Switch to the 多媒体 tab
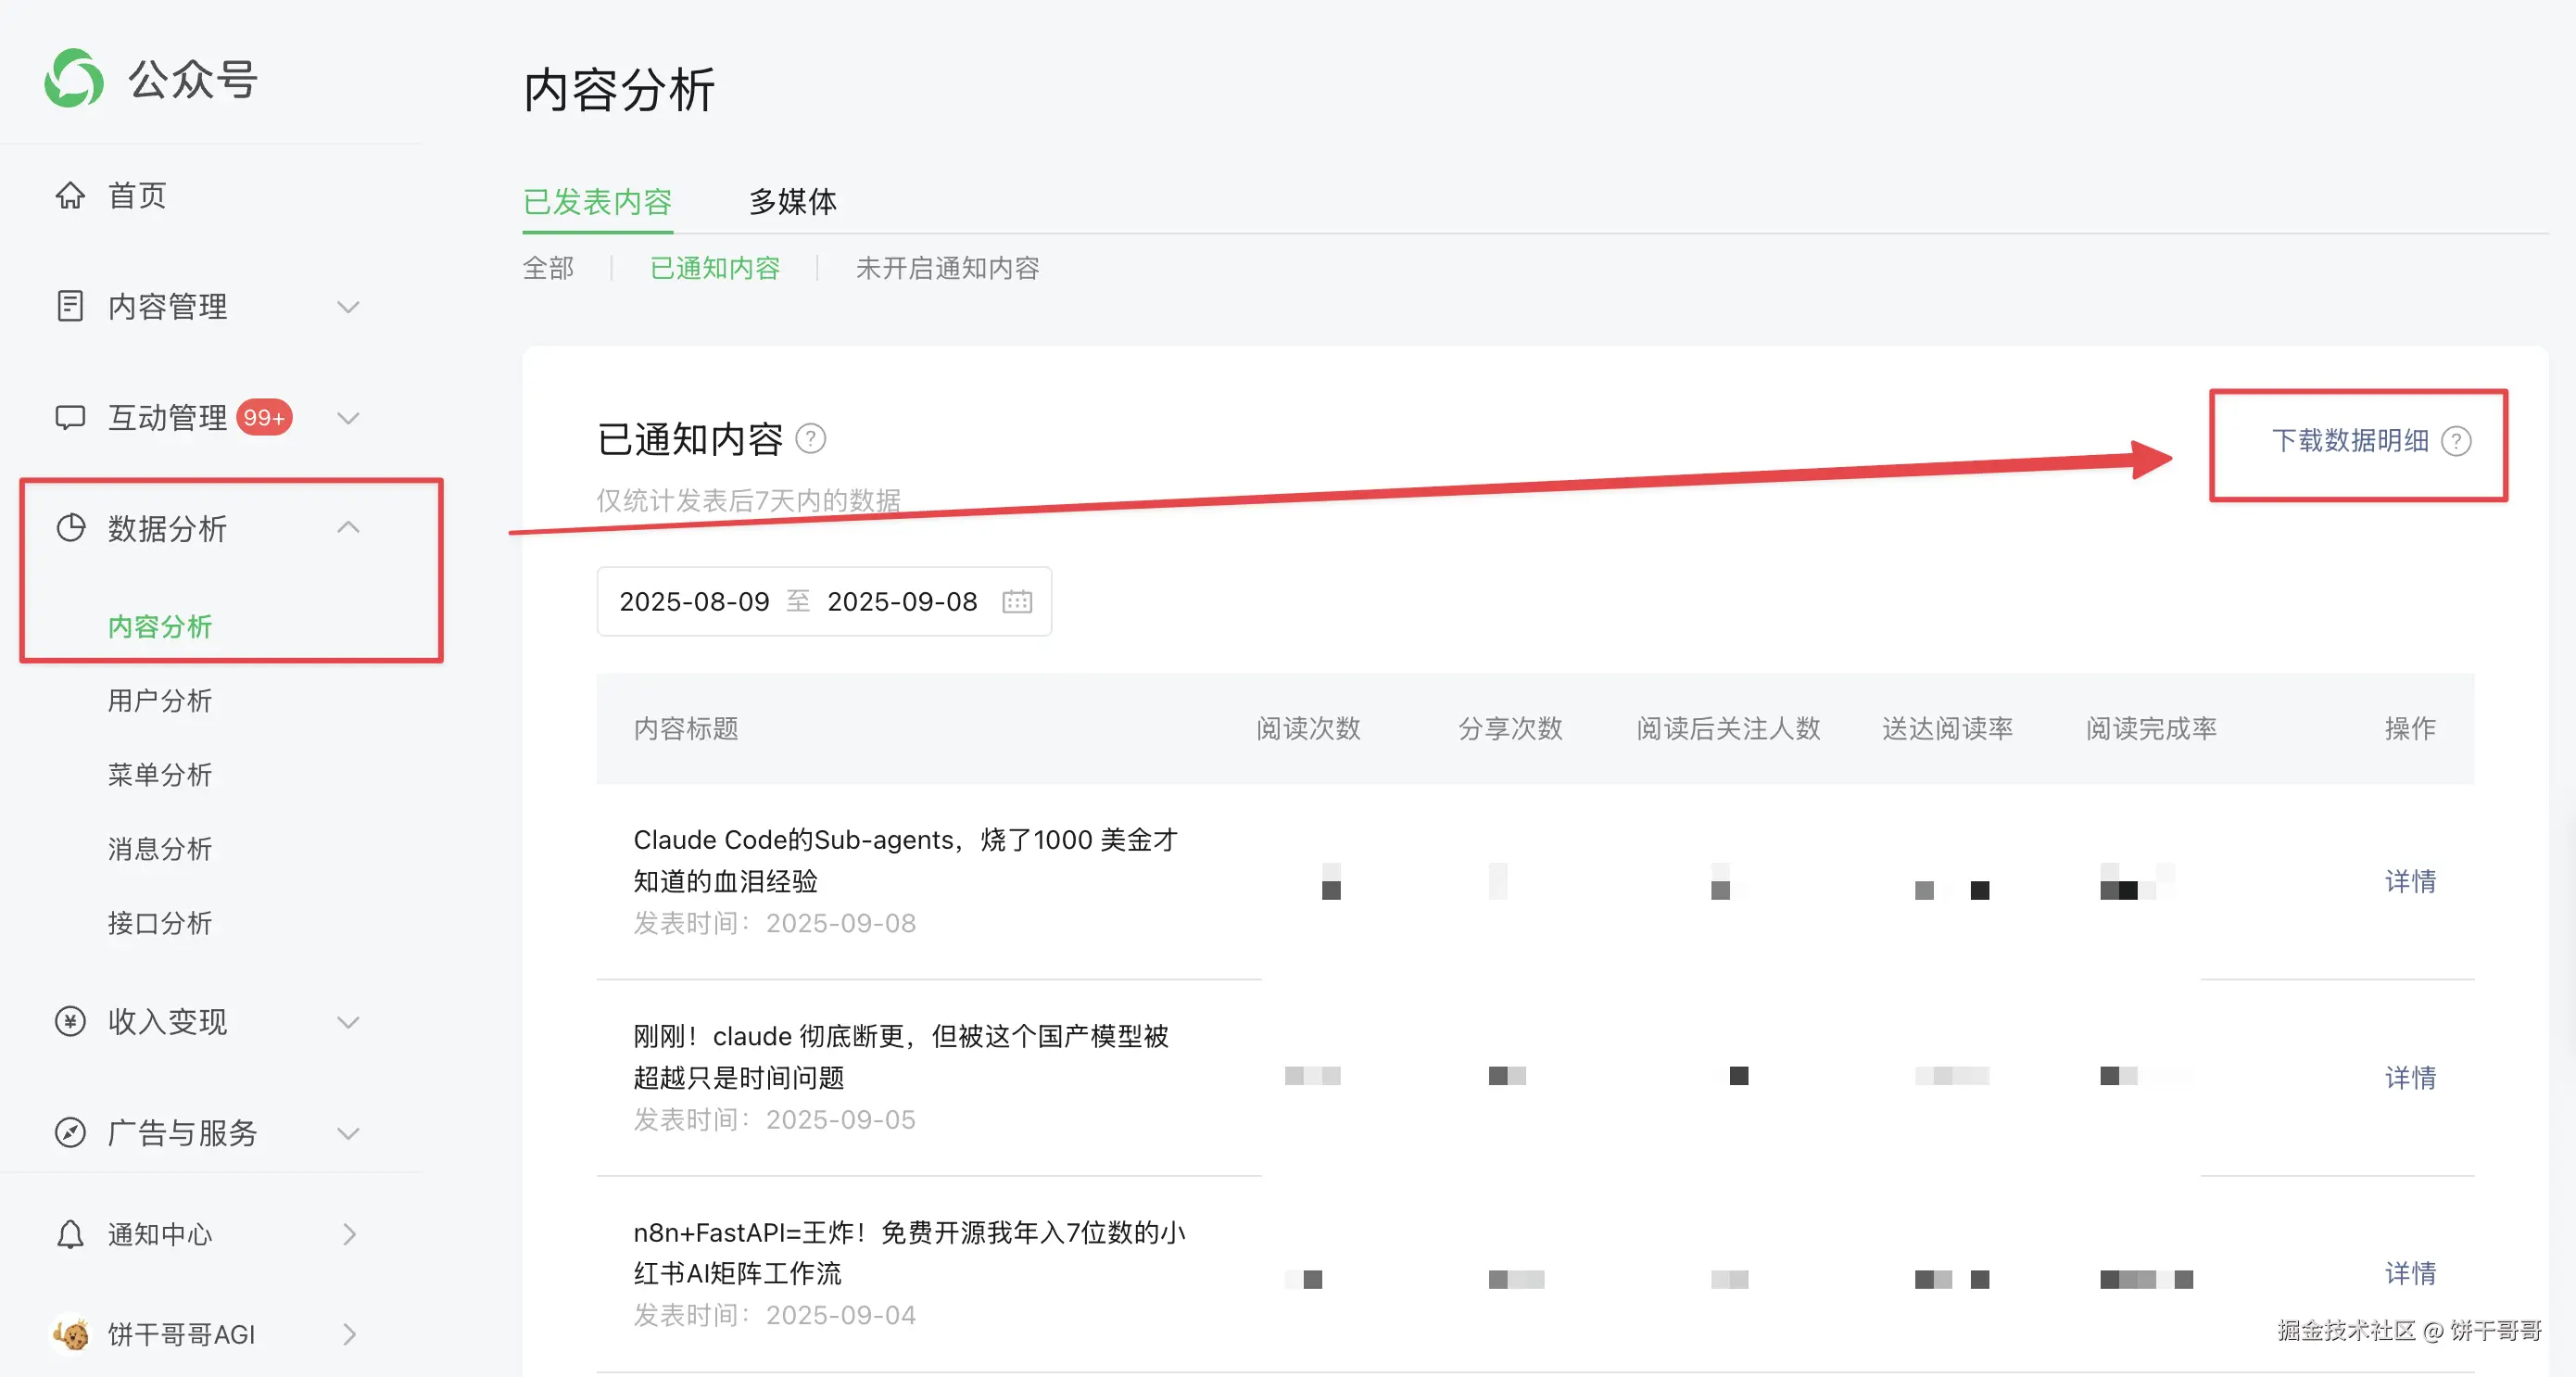2576x1377 pixels. (792, 201)
